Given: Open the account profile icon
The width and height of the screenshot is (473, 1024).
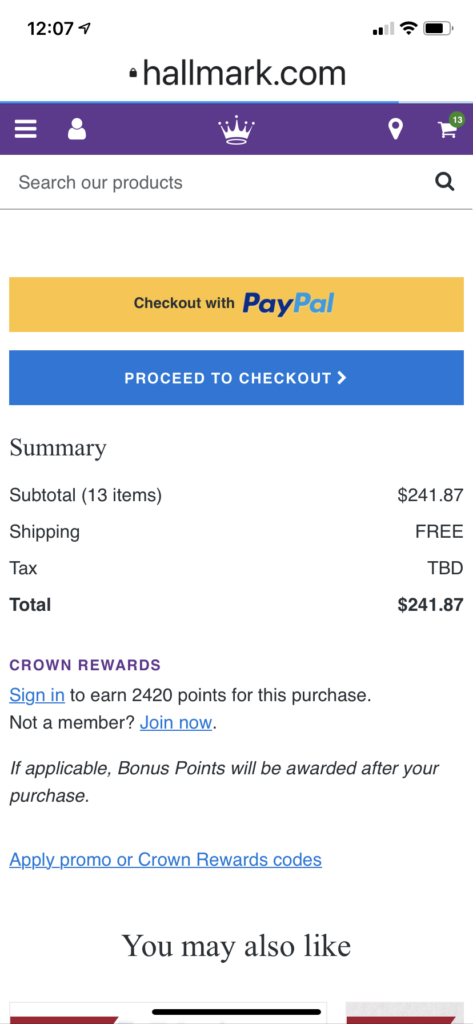Looking at the screenshot, I should pyautogui.click(x=76, y=129).
